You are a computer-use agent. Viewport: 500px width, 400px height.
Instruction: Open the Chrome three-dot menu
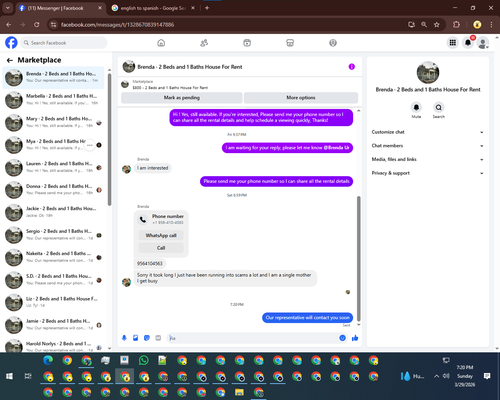[491, 25]
